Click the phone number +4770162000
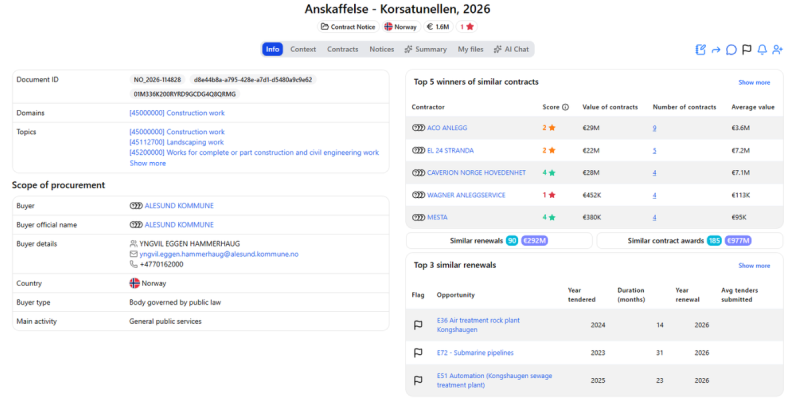Screen dimensions: 800x400 tap(161, 264)
